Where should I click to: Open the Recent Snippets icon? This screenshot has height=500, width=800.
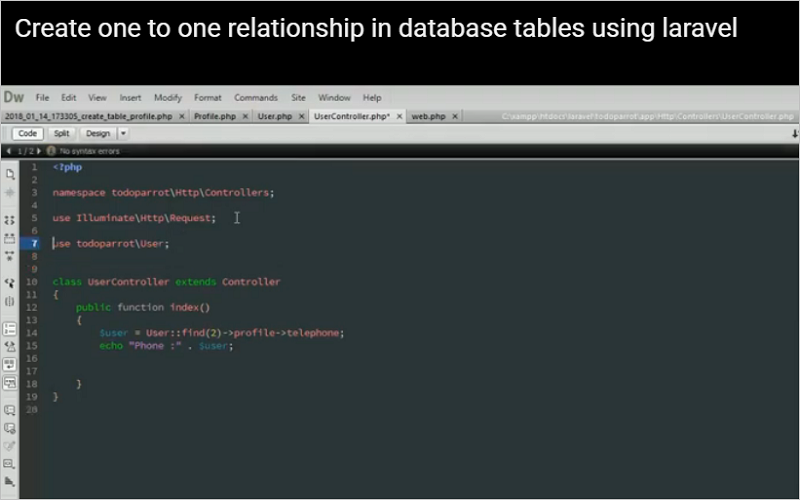point(10,464)
